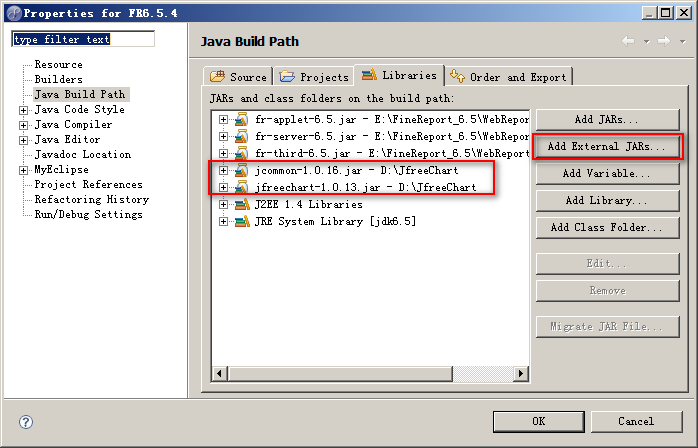
Task: Open the forward history dropdown arrow
Action: pos(682,42)
